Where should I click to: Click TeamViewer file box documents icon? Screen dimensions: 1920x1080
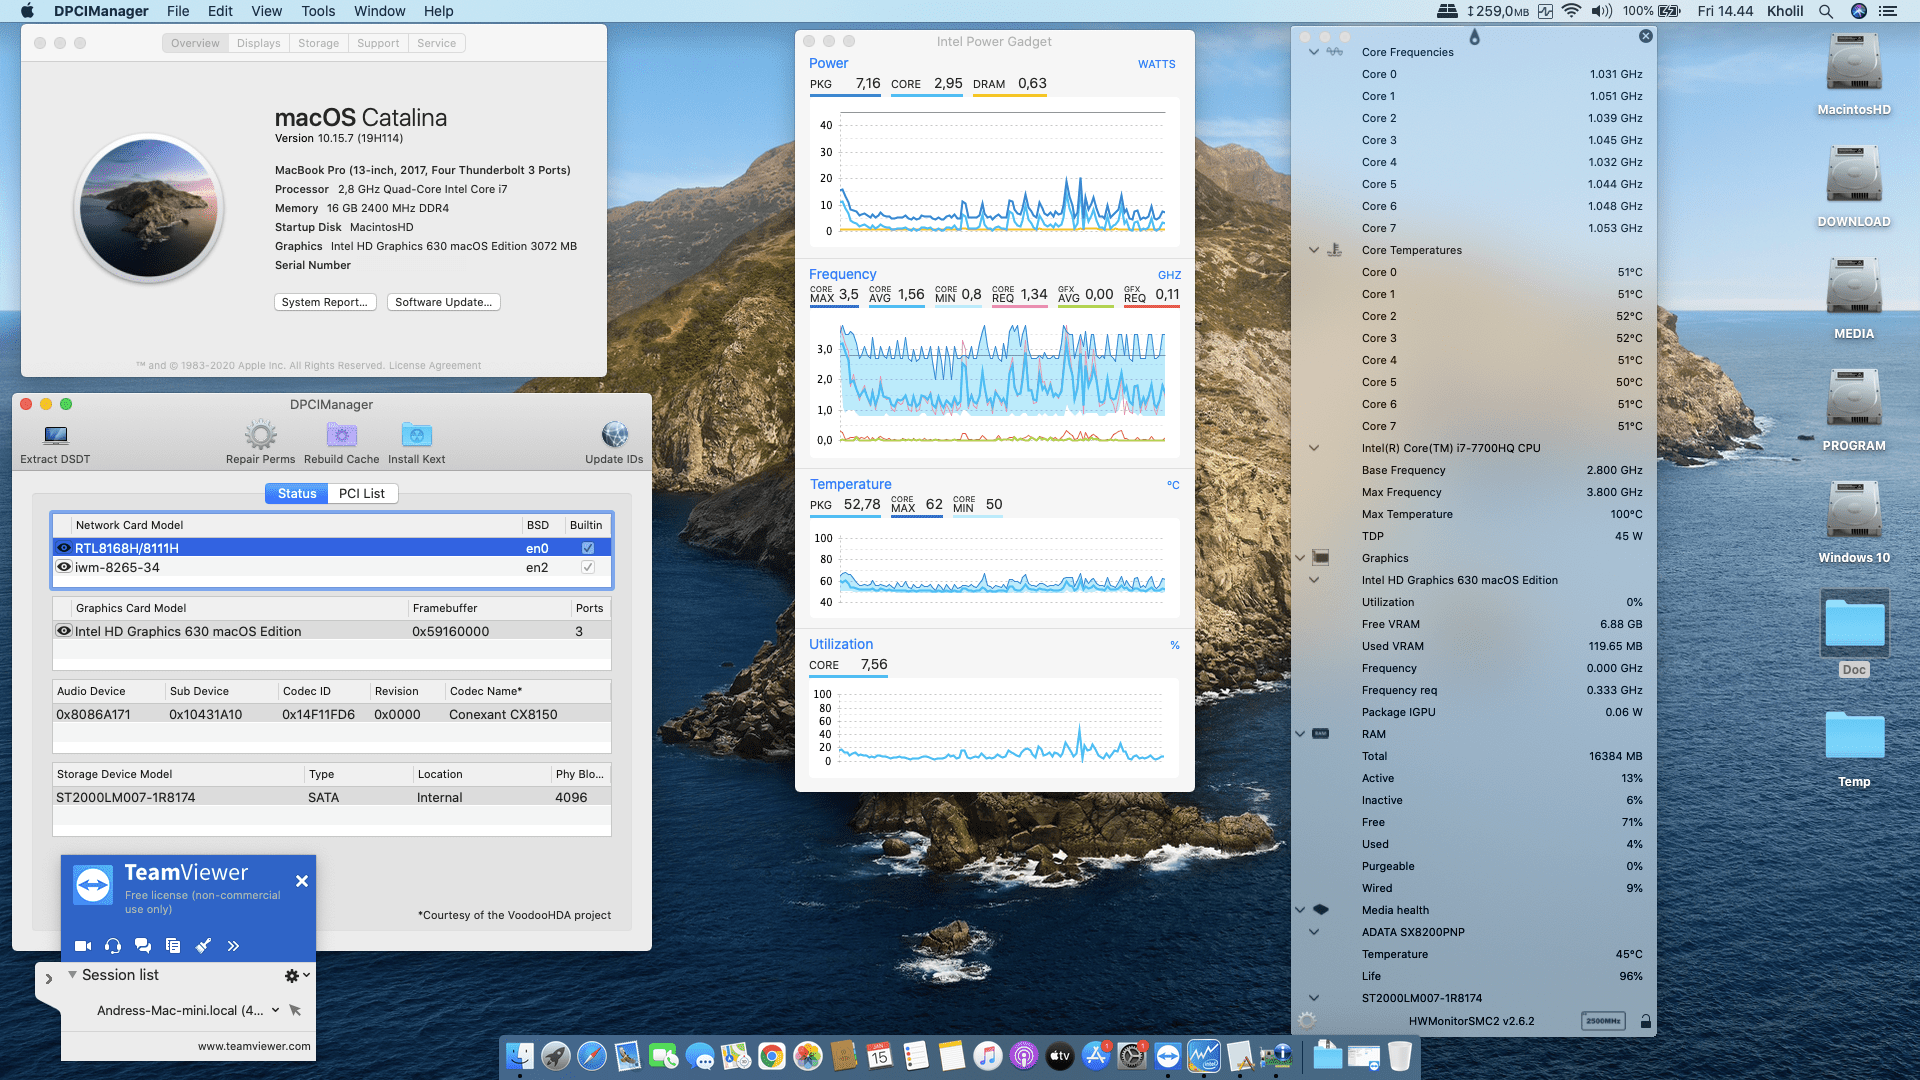pyautogui.click(x=173, y=946)
